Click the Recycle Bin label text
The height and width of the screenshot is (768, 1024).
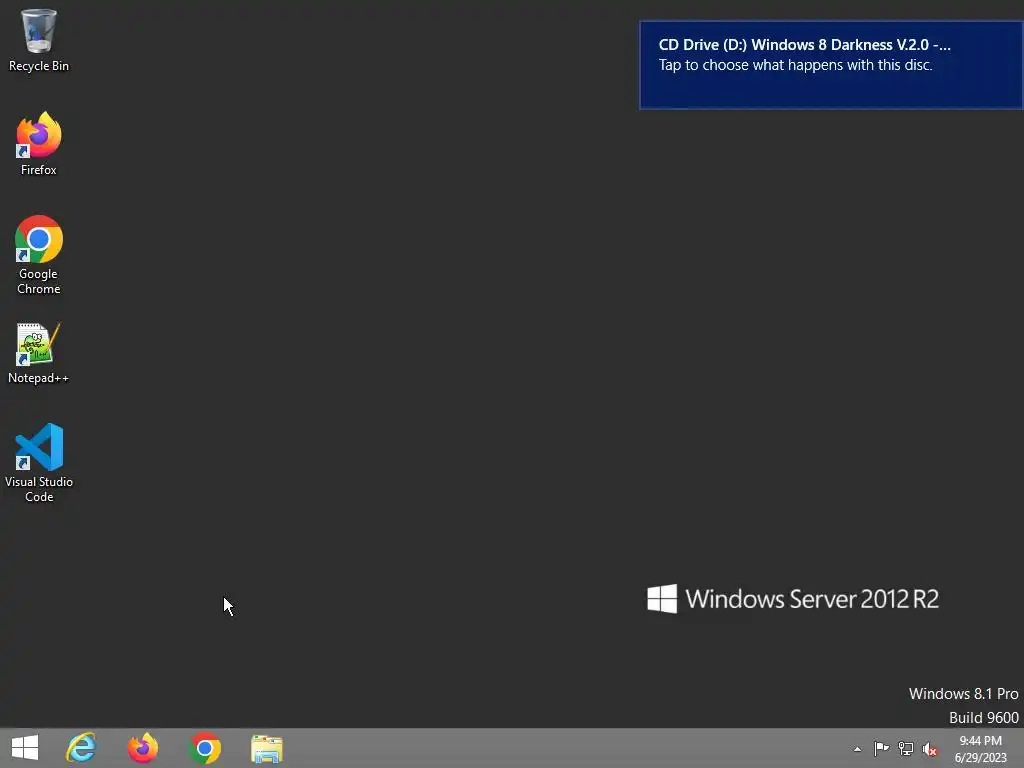pyautogui.click(x=39, y=66)
